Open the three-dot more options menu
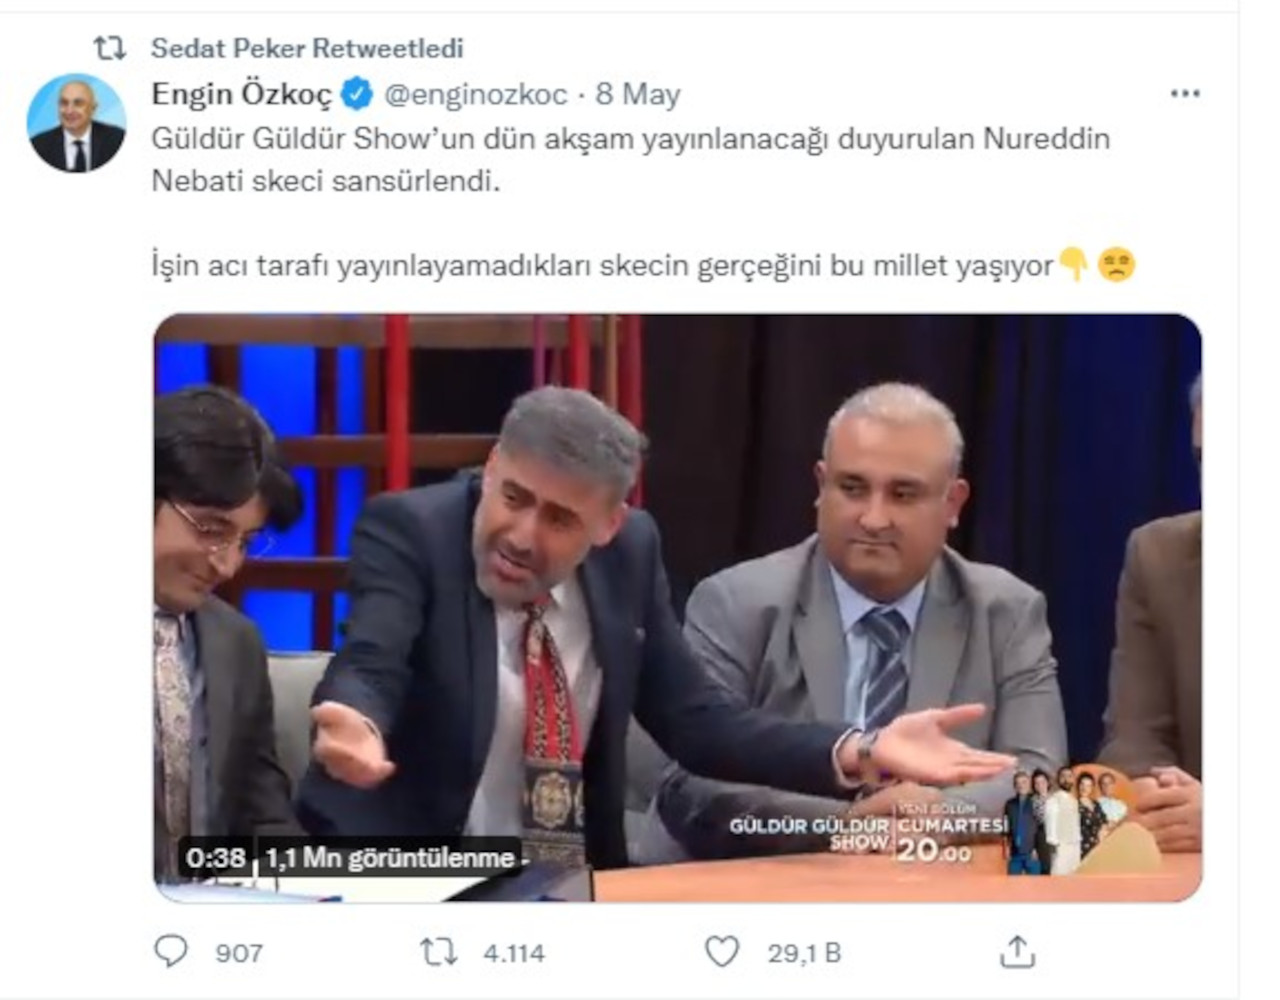The height and width of the screenshot is (1000, 1280). (1185, 94)
